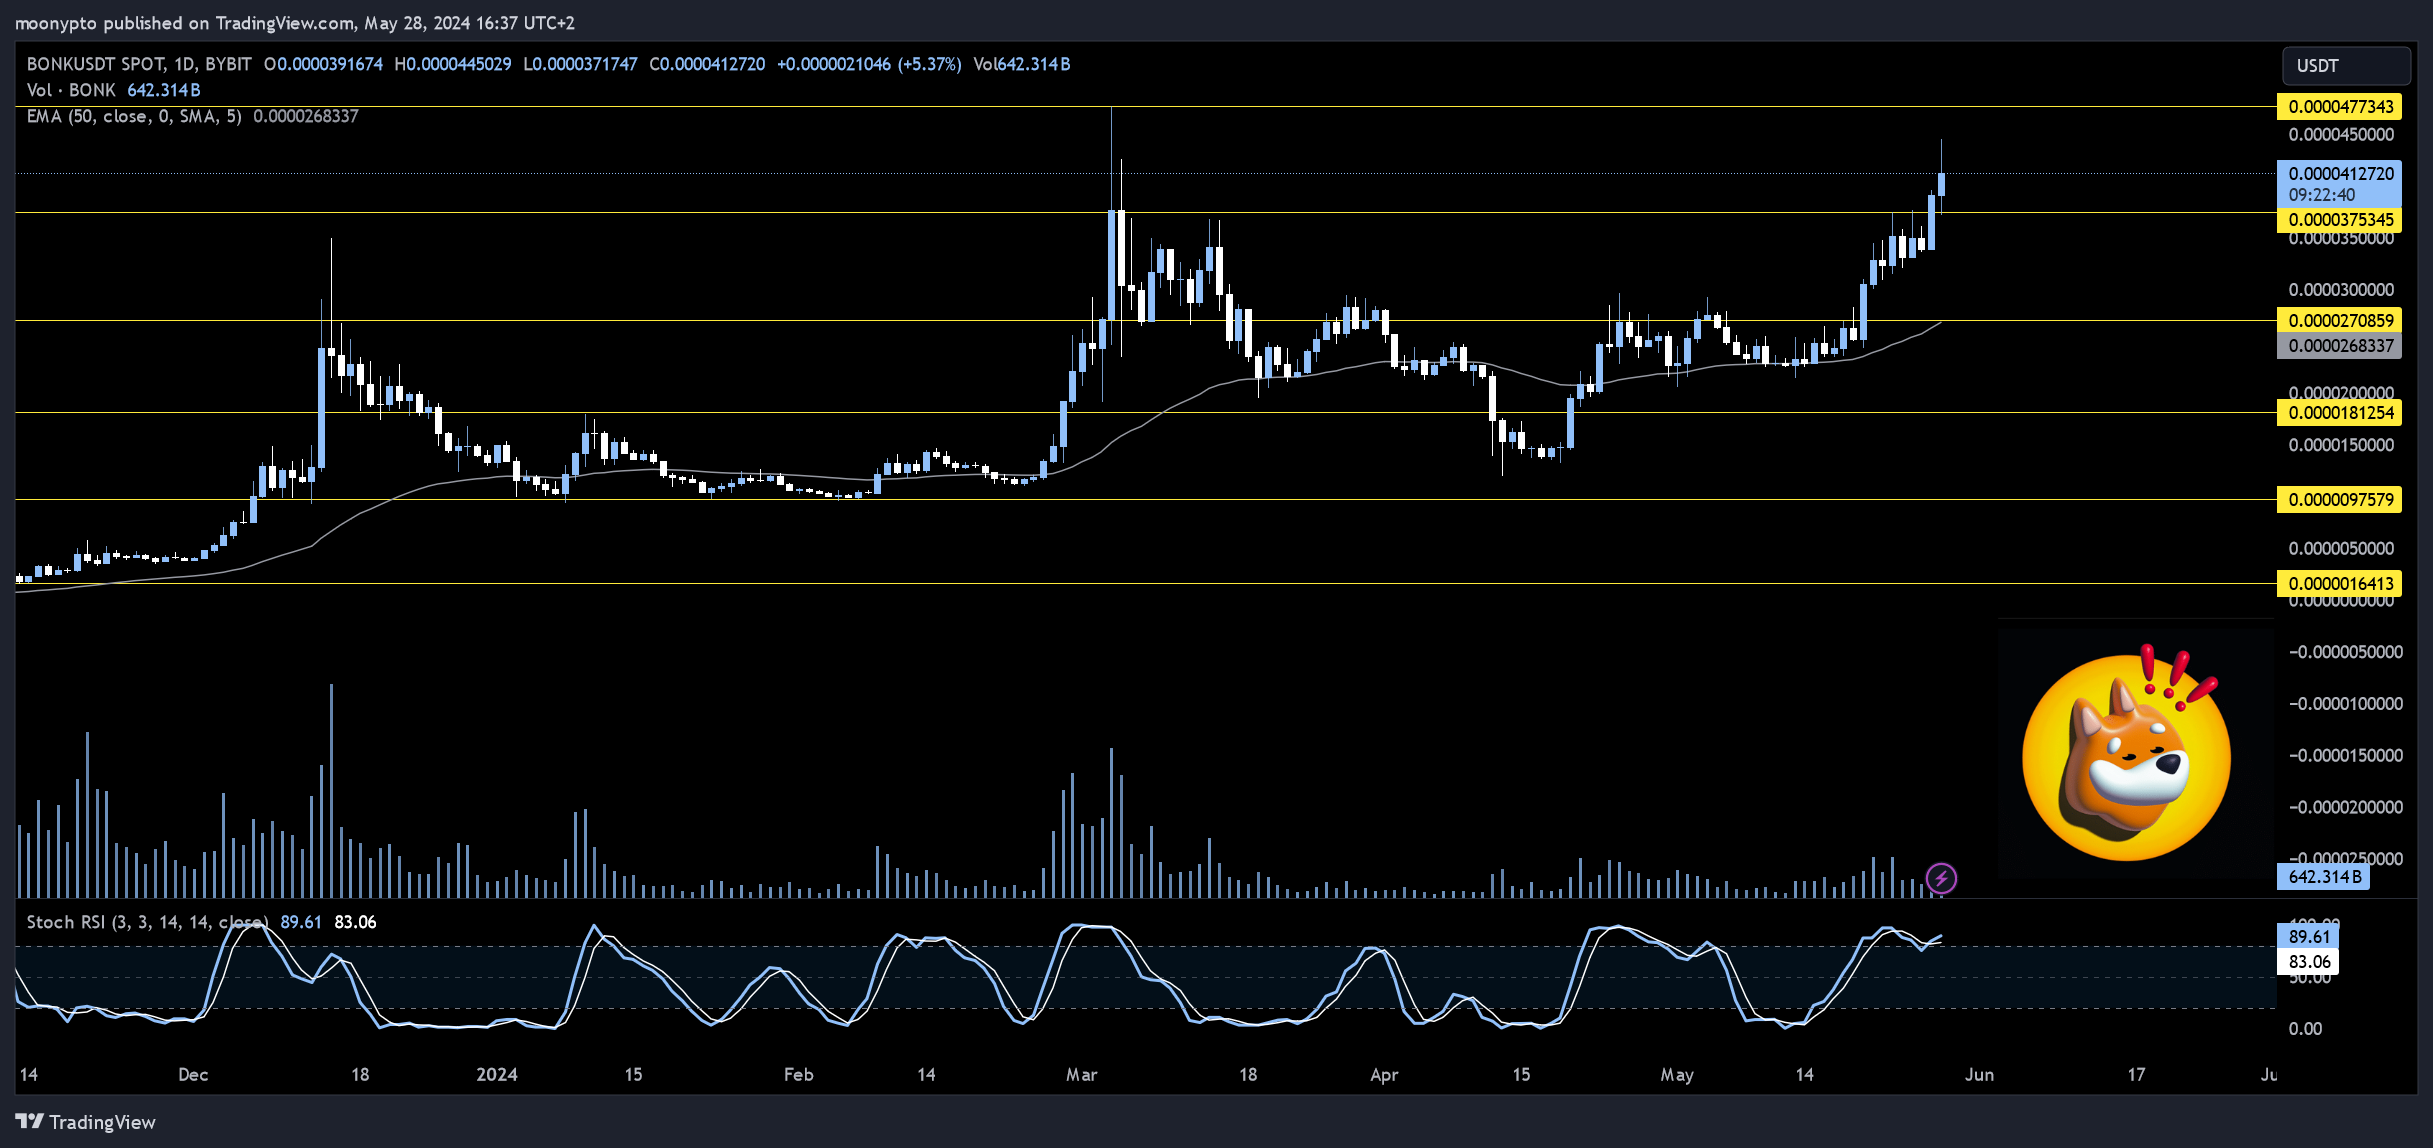Click the Feb label on time axis

(798, 1075)
